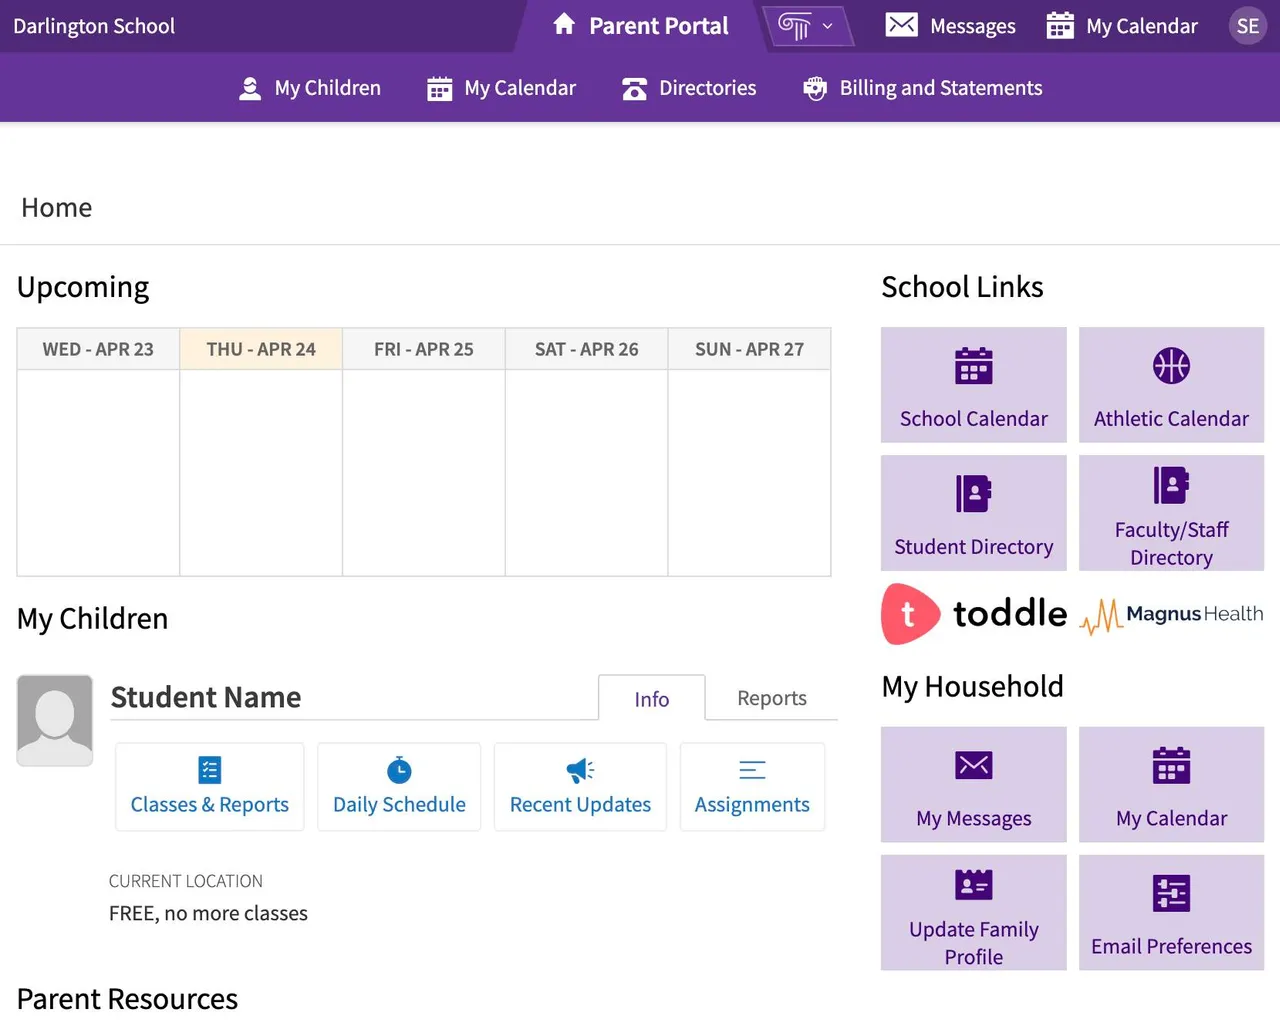This screenshot has width=1280, height=1026.
Task: Click the lines icon on Assignments
Action: [x=752, y=770]
